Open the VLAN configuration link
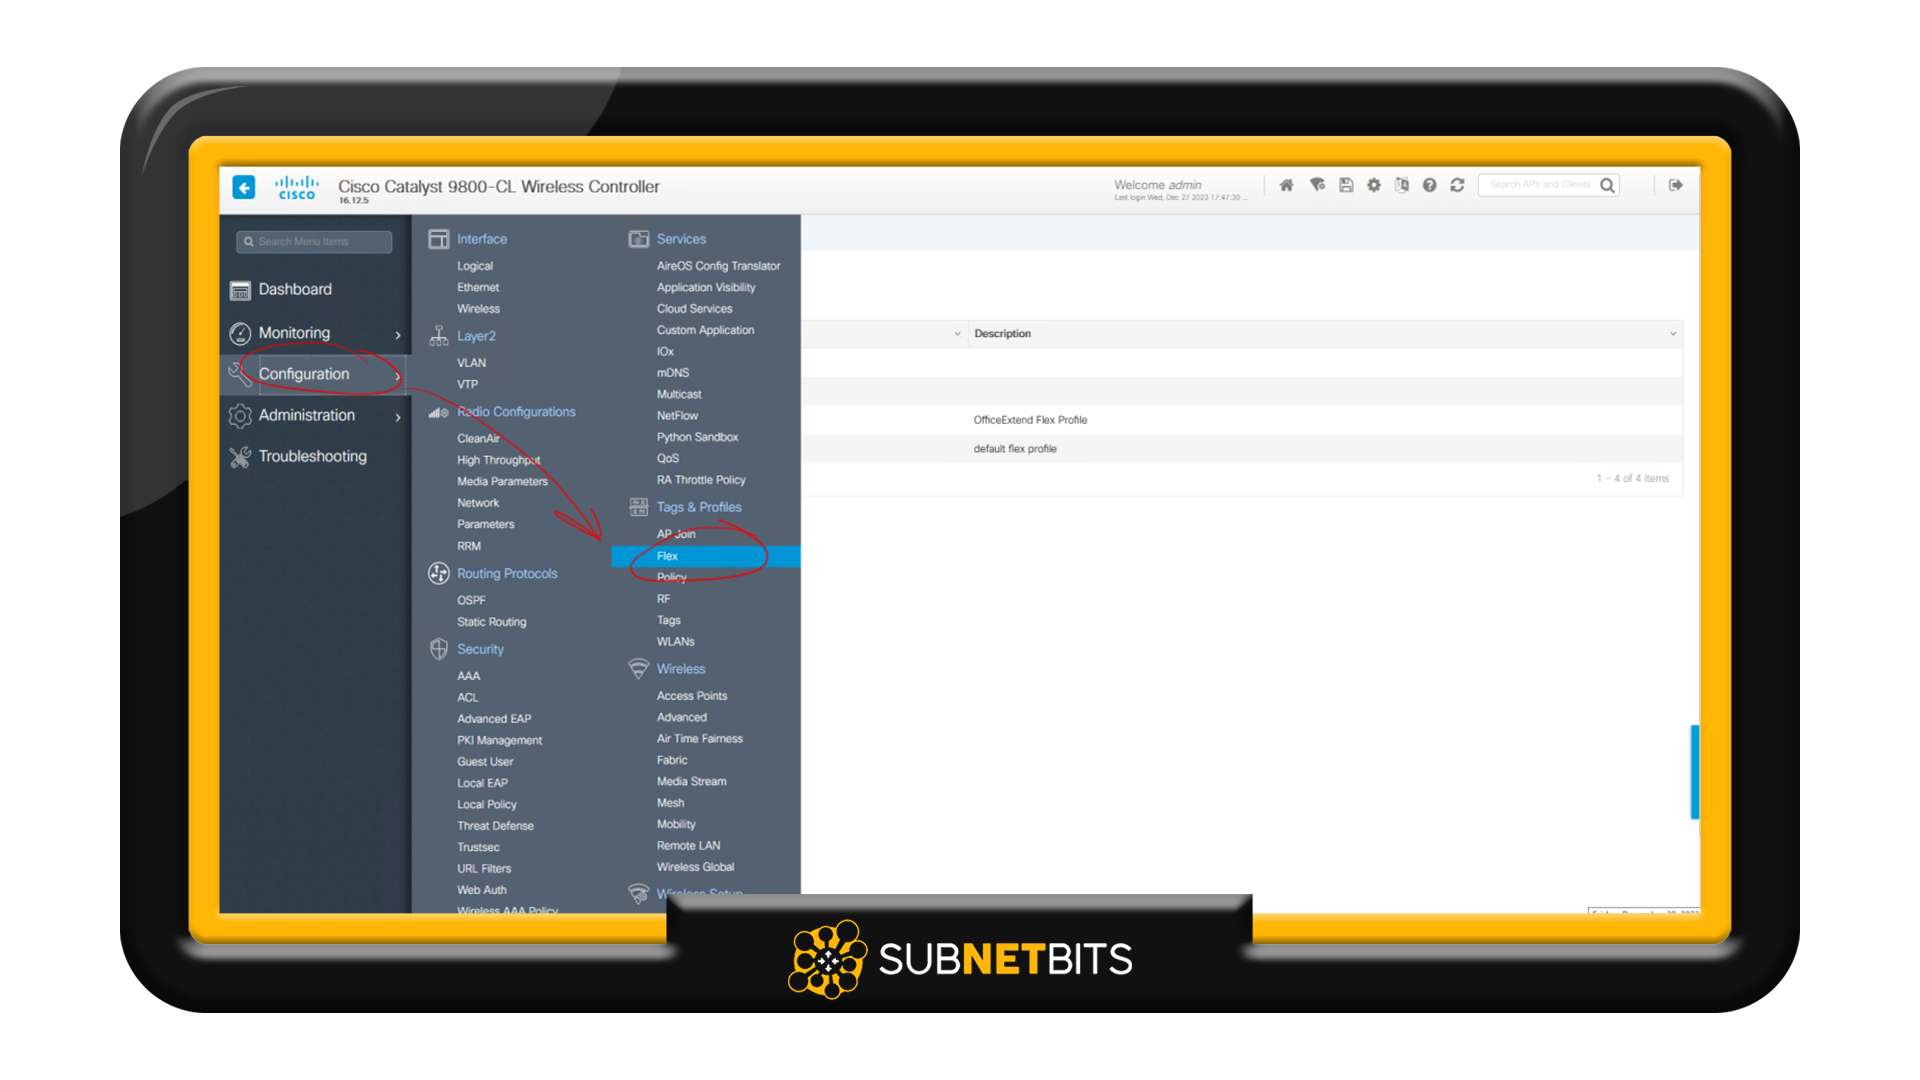 pos(471,363)
